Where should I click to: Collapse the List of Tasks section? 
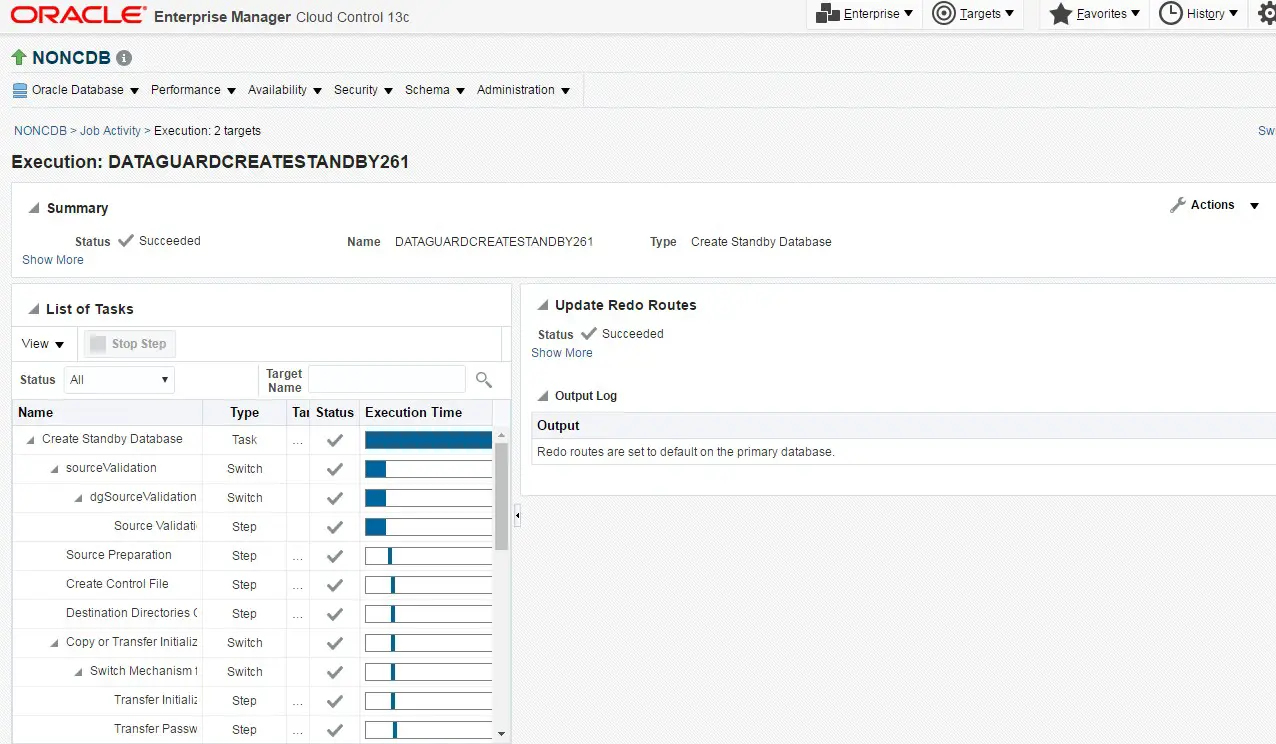[x=35, y=310]
